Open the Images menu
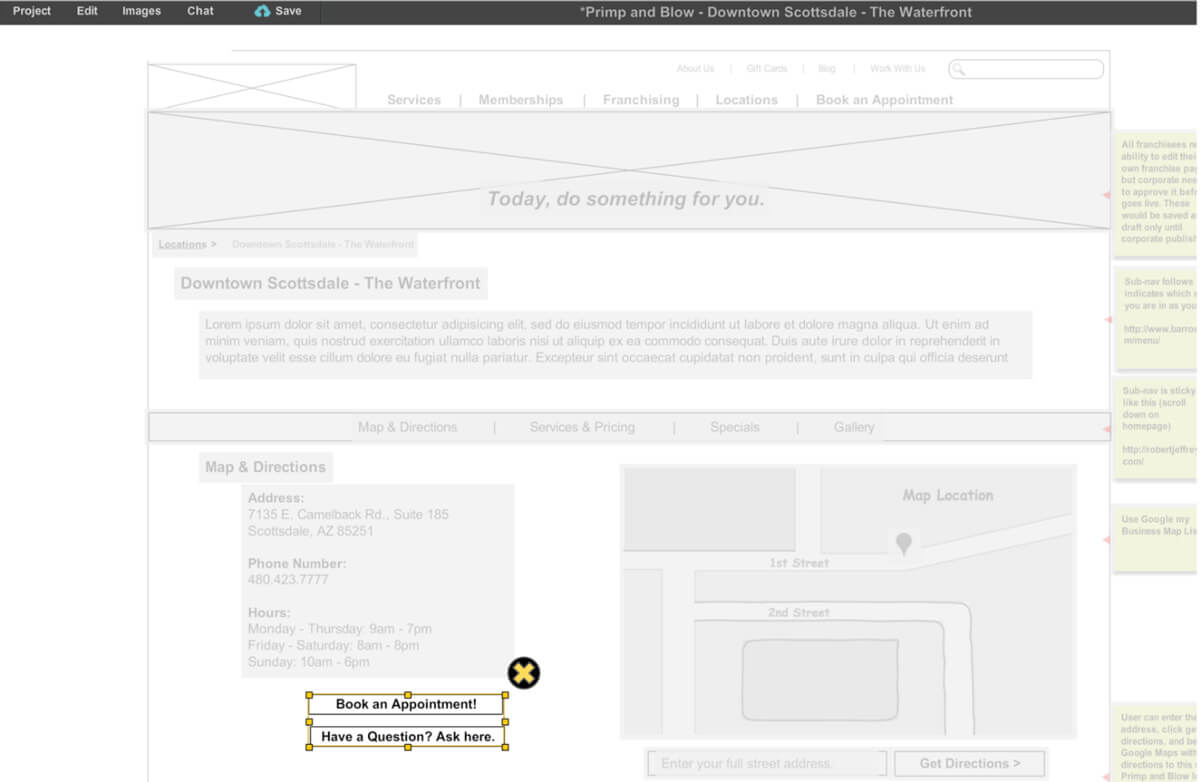This screenshot has height=782, width=1200. (141, 11)
